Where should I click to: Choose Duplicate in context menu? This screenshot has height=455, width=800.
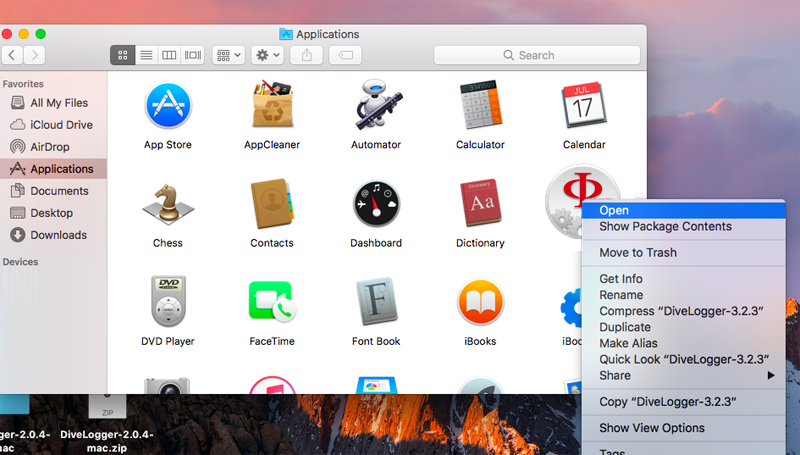(x=683, y=327)
